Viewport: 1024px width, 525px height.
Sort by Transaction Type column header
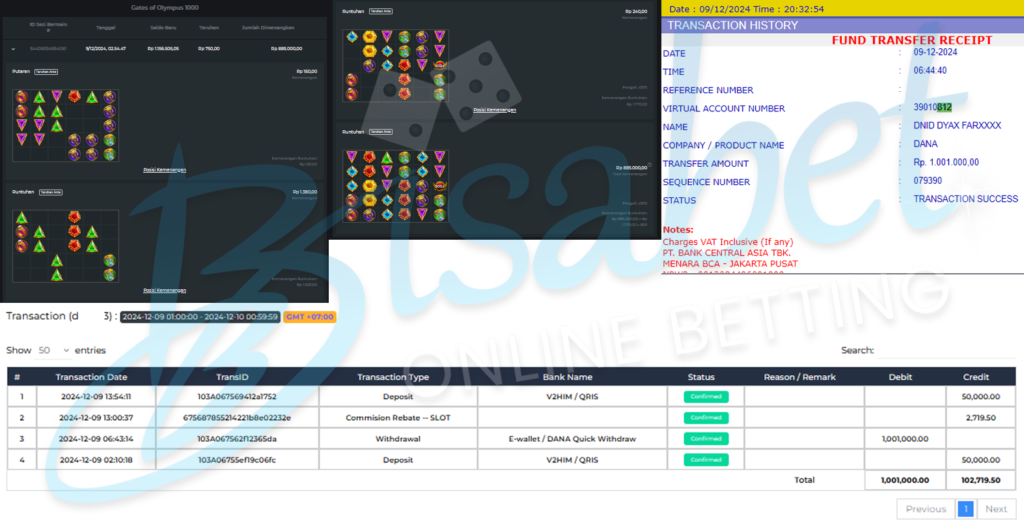point(393,377)
